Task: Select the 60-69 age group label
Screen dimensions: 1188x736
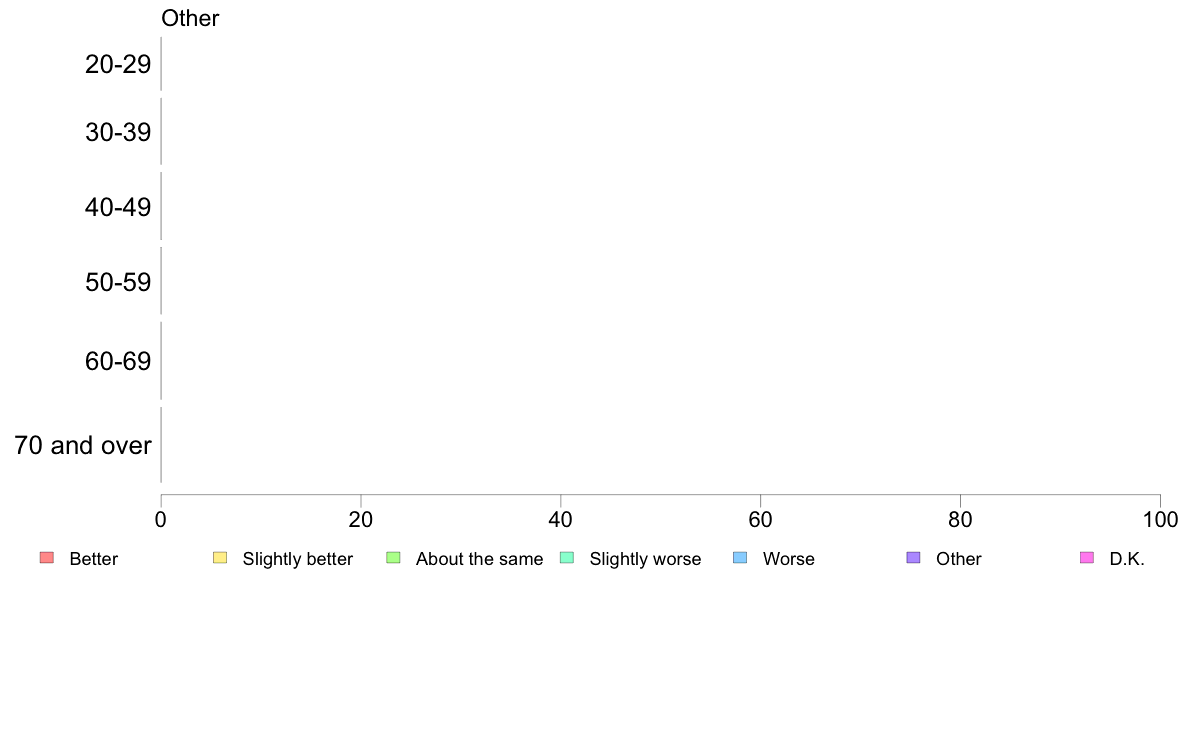Action: pyautogui.click(x=118, y=361)
